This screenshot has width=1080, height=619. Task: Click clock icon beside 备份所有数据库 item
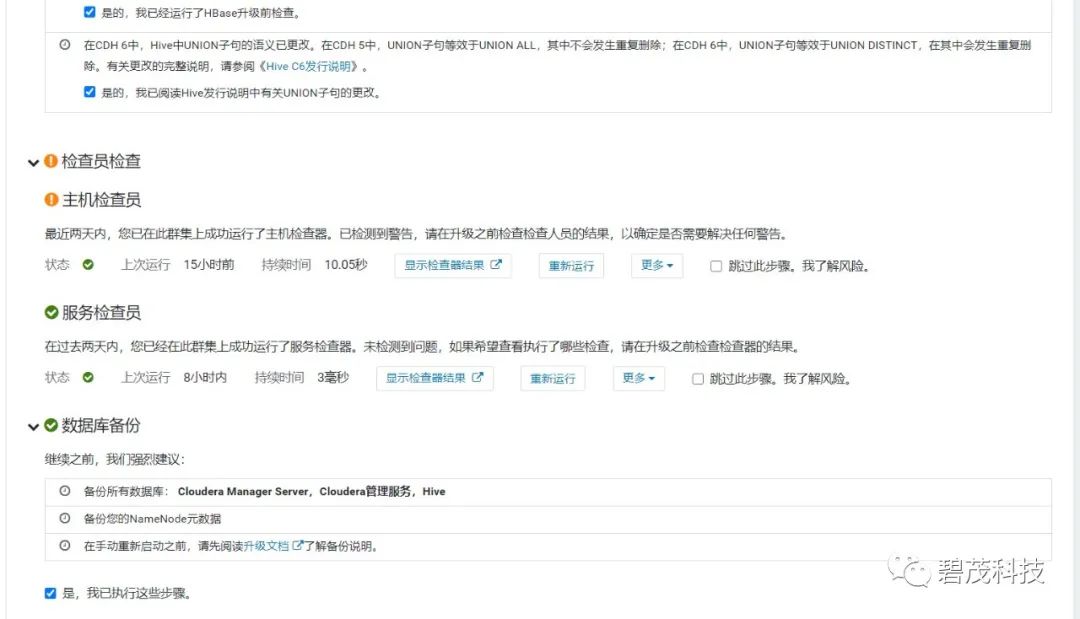[x=65, y=491]
